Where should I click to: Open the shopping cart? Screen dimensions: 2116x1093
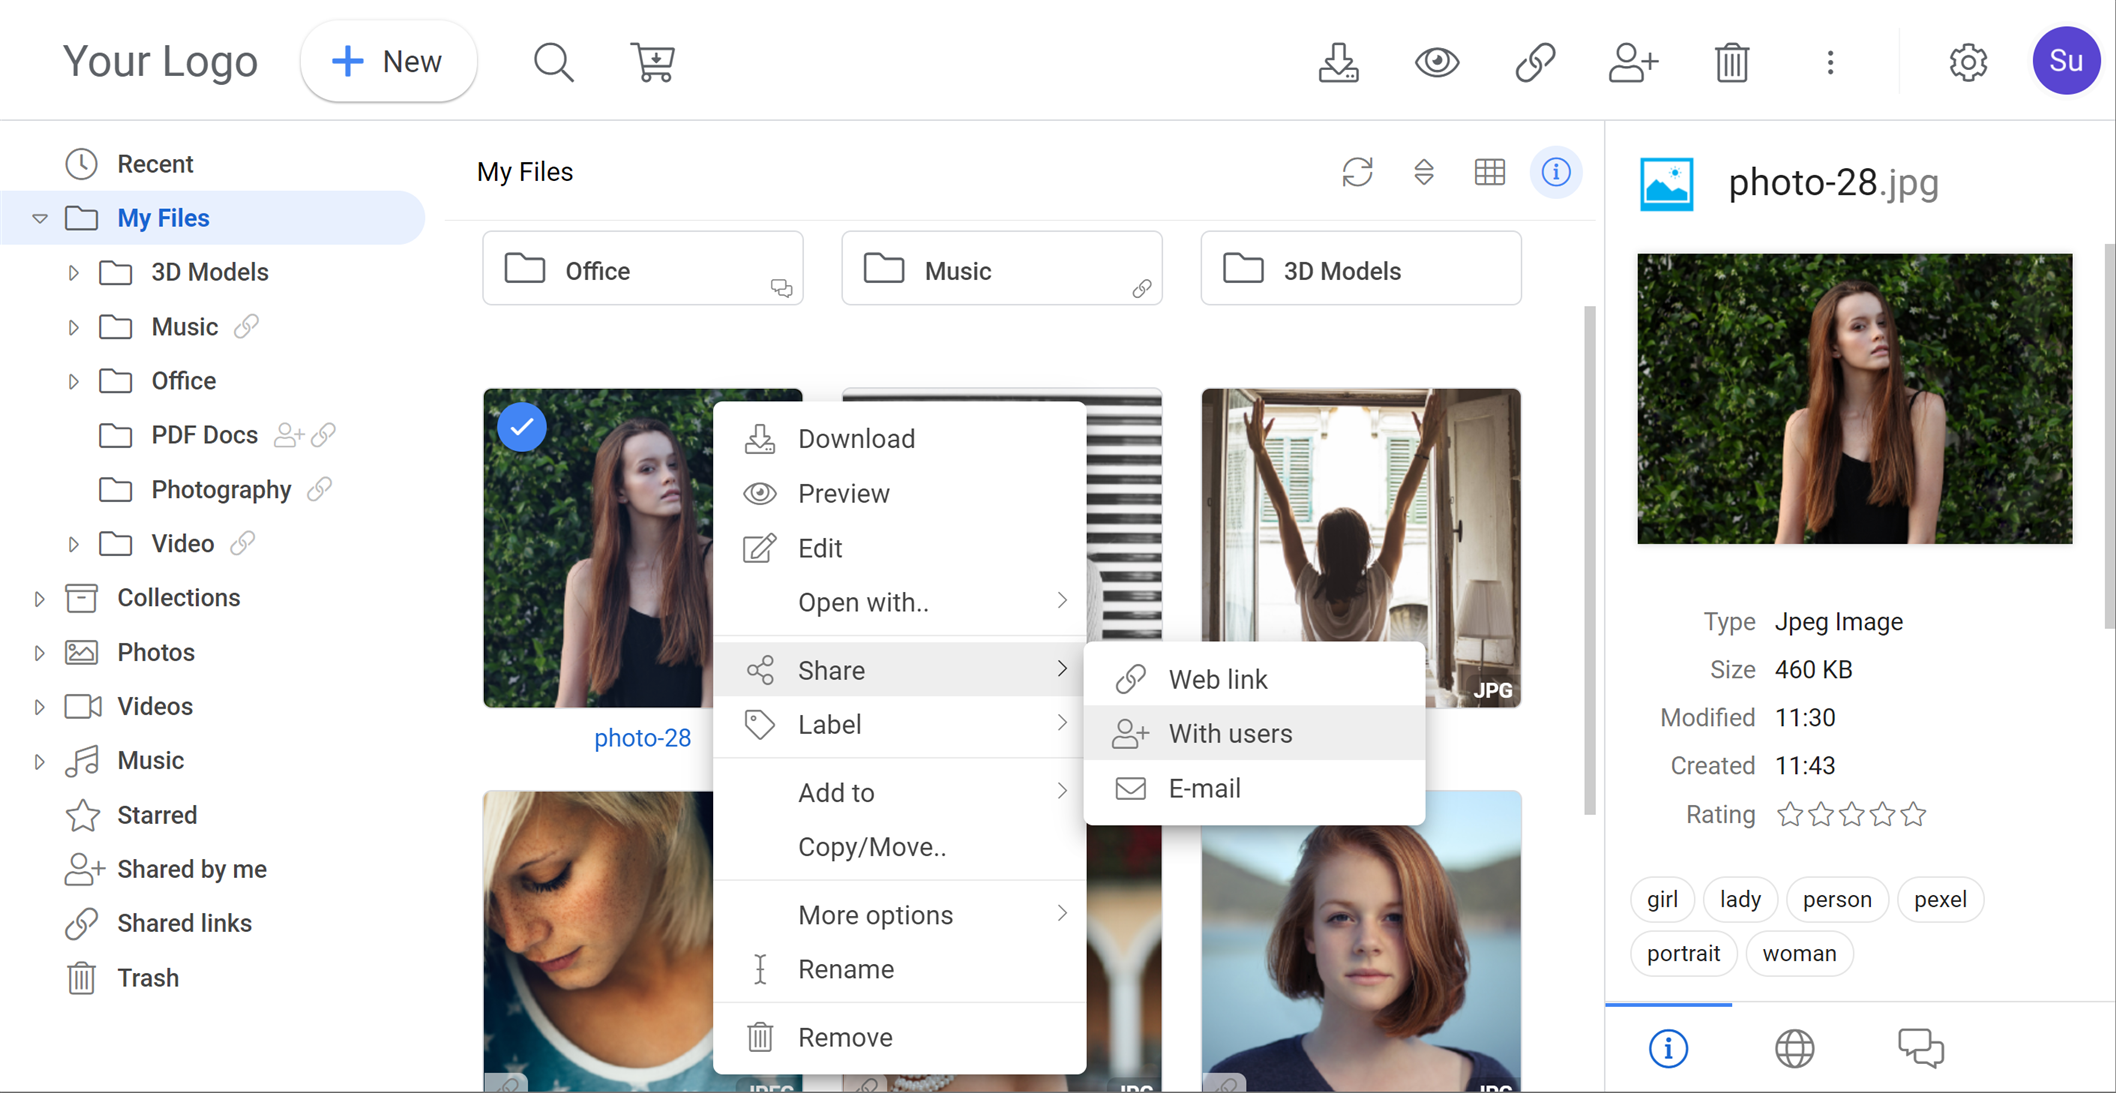click(x=653, y=61)
